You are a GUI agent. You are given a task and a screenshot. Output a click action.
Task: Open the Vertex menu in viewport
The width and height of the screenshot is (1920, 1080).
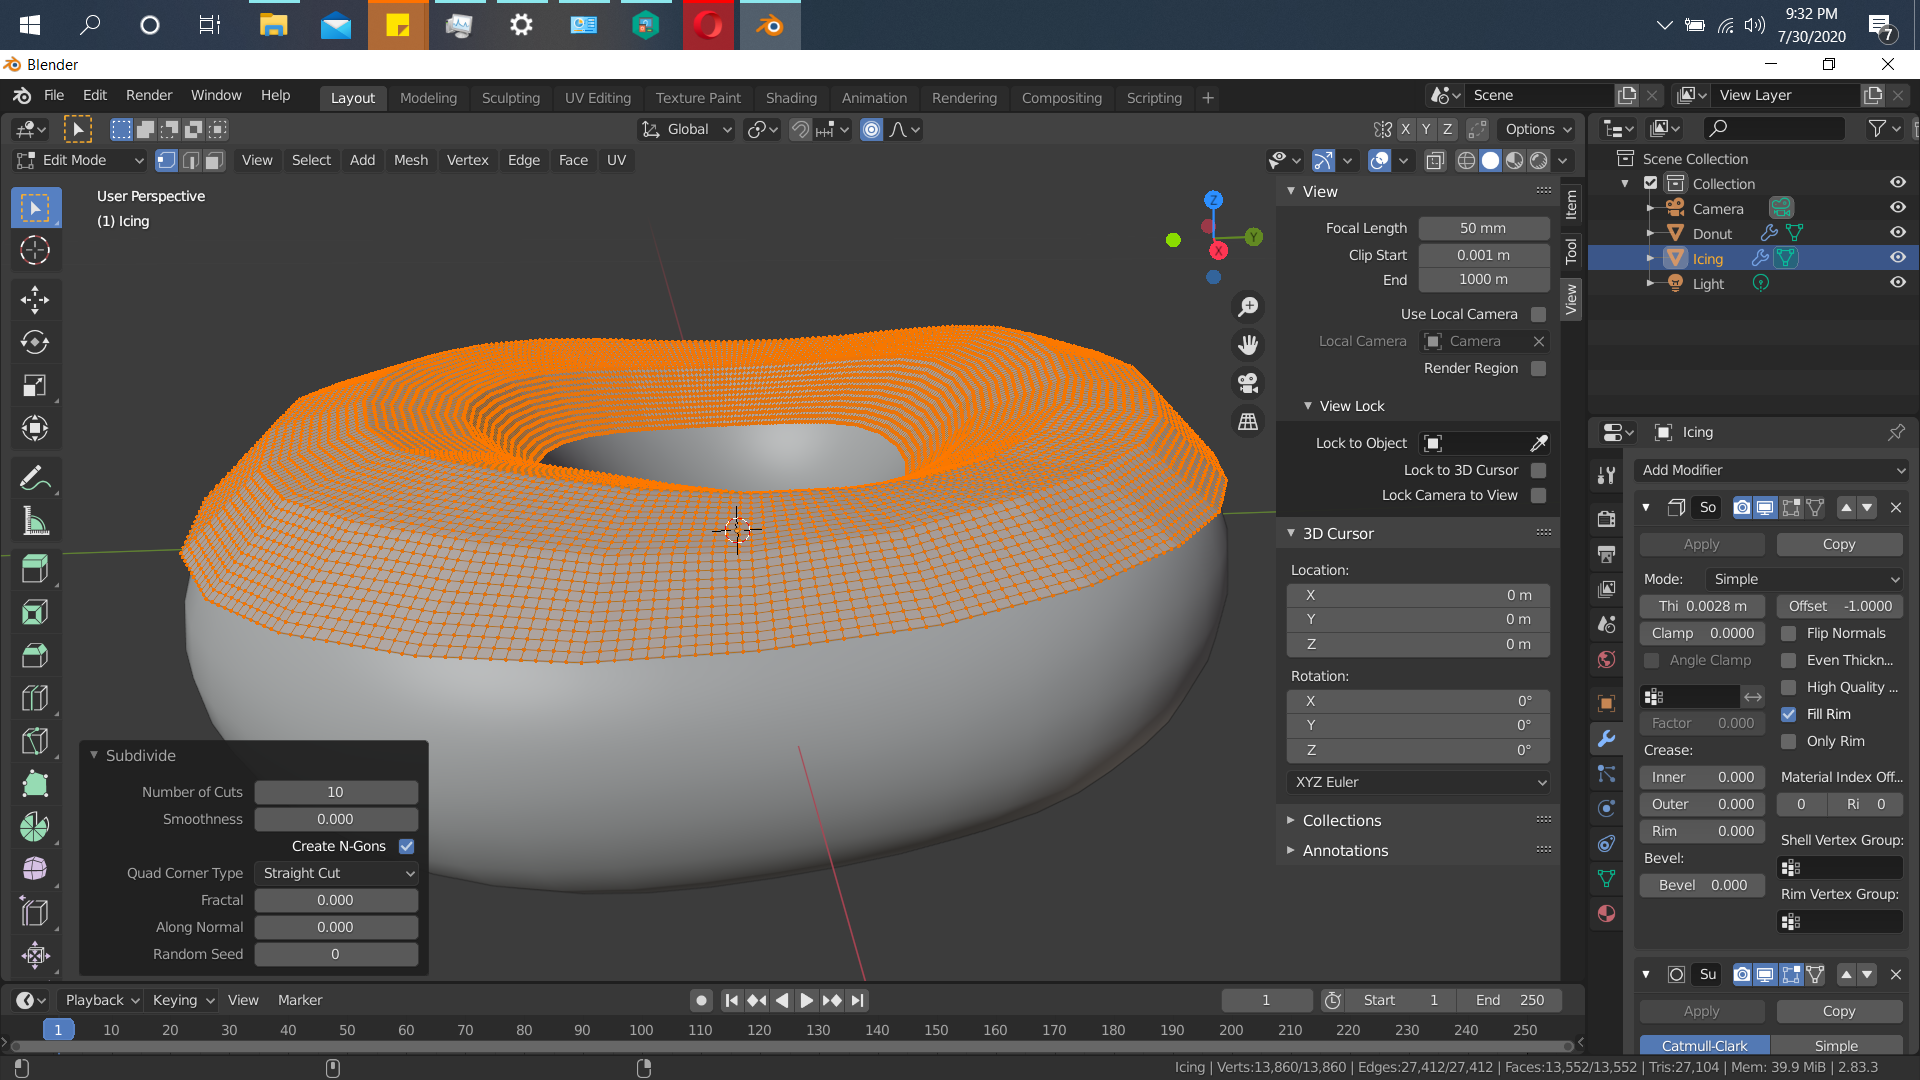[467, 160]
